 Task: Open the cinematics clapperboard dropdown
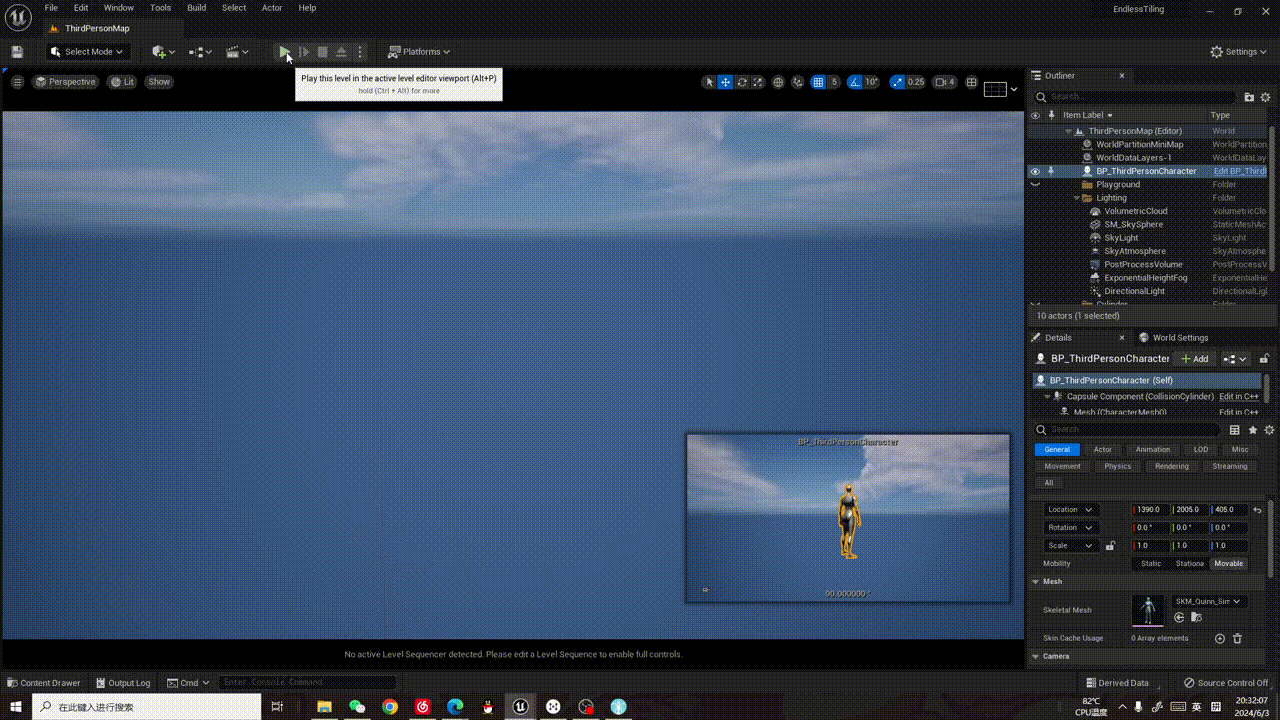(237, 52)
